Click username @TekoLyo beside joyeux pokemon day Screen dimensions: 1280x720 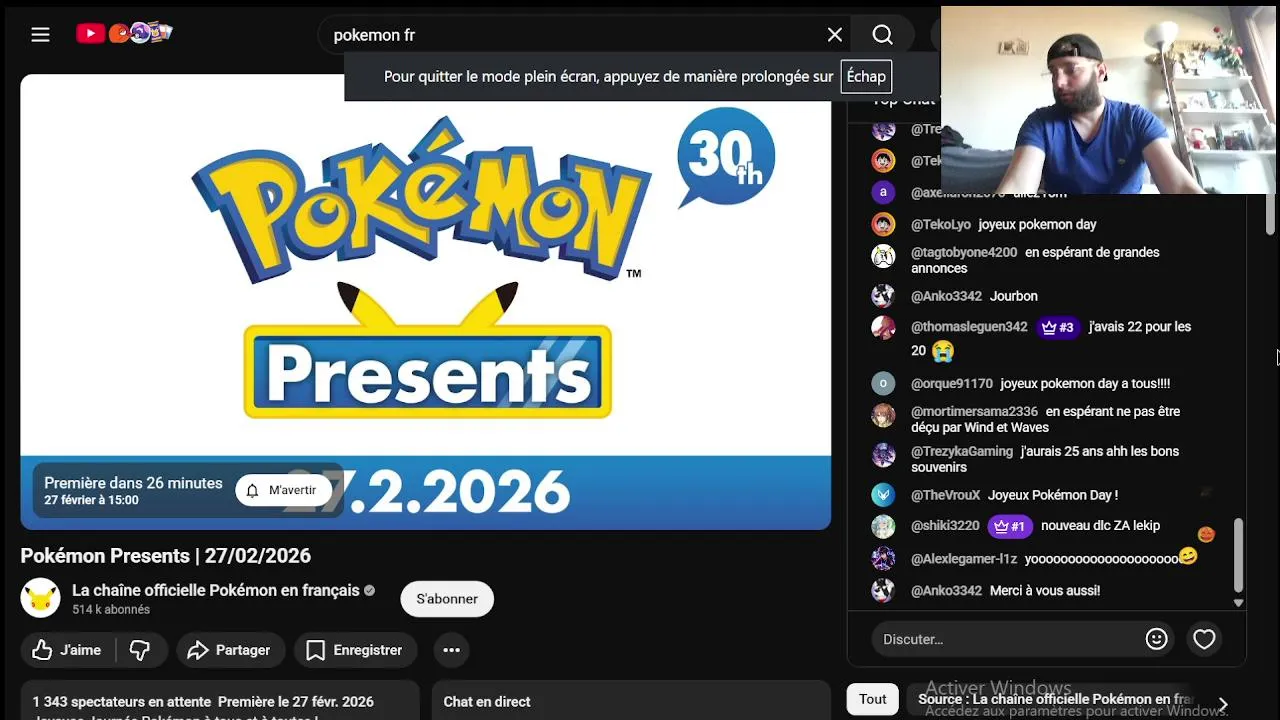(x=940, y=224)
